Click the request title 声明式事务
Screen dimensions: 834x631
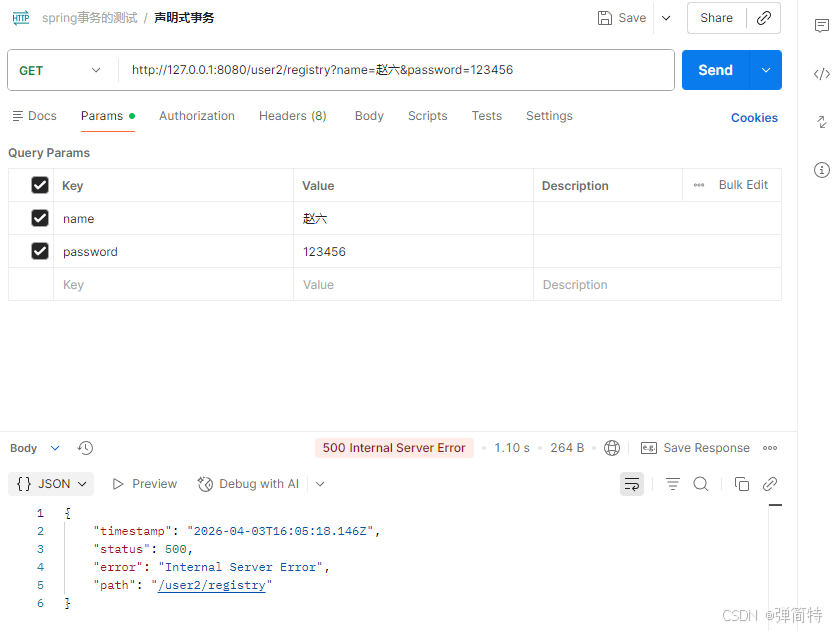click(x=184, y=18)
